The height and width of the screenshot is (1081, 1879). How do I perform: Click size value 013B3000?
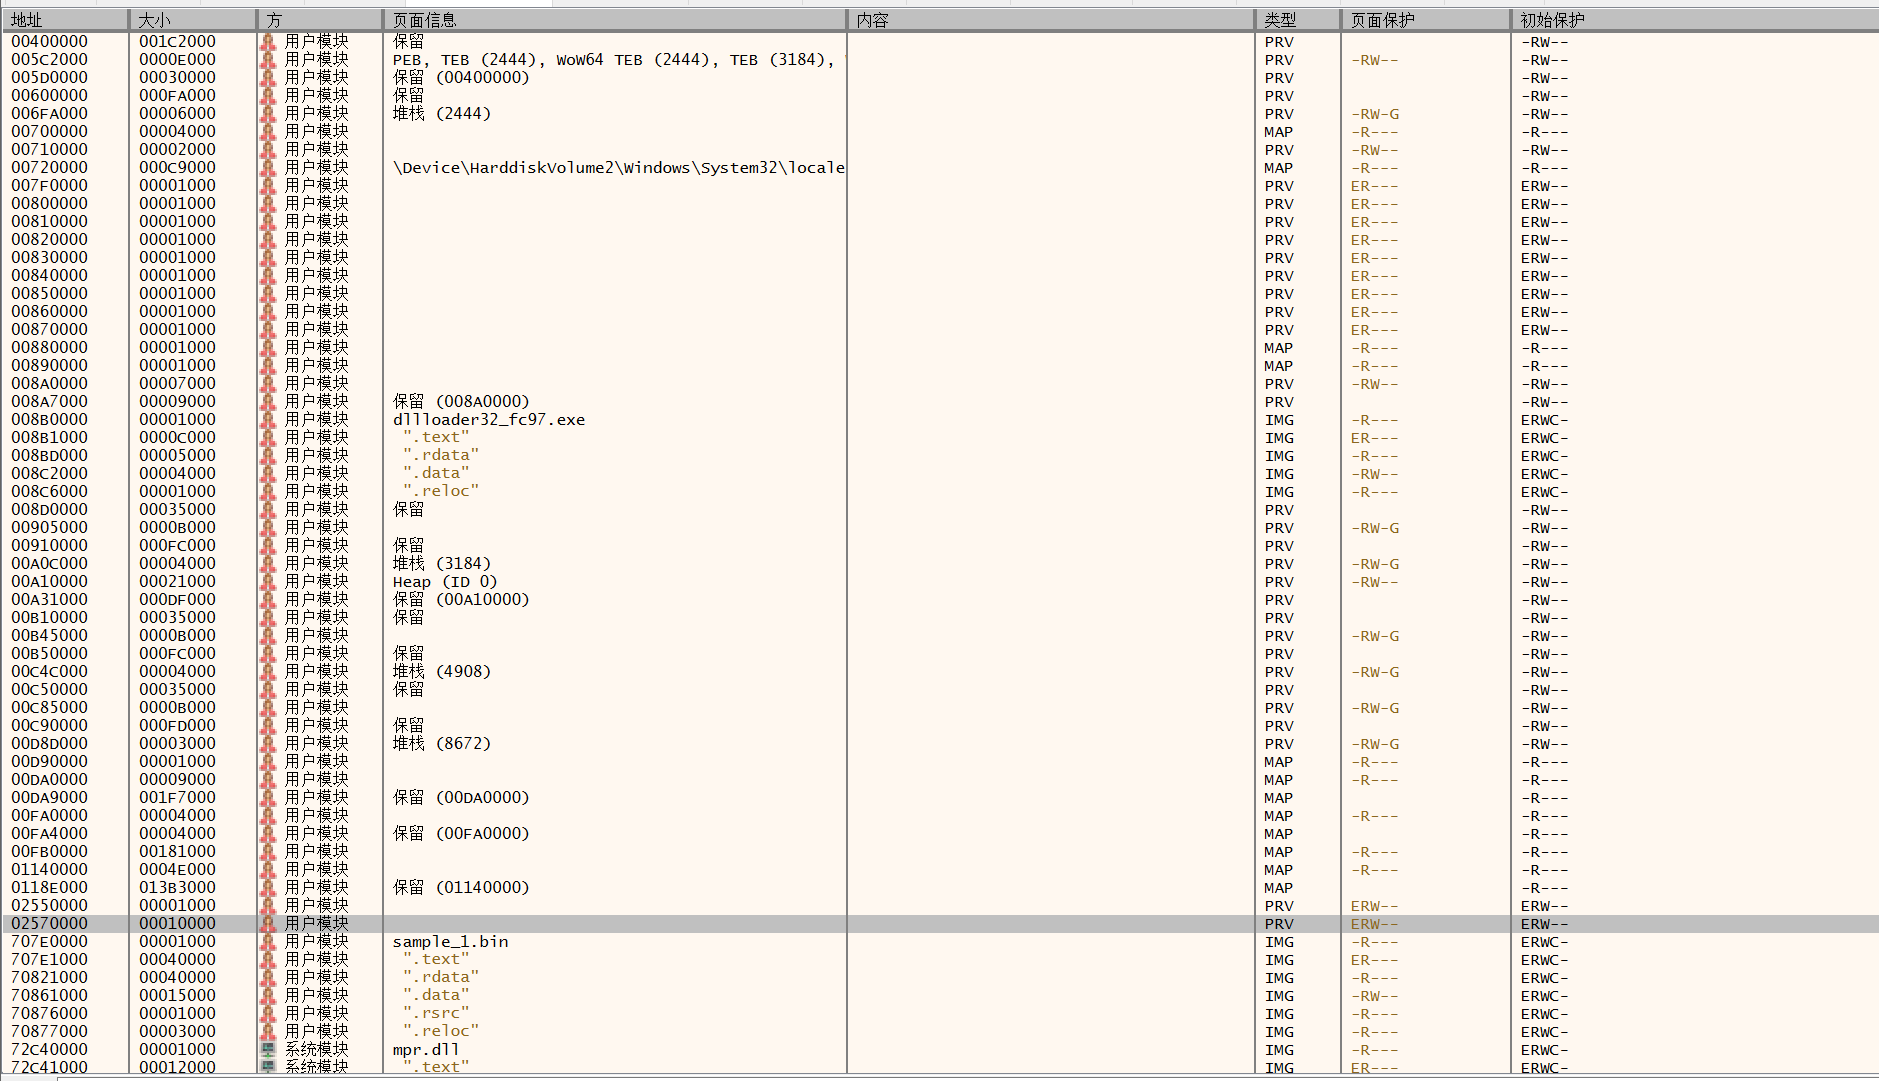[178, 888]
